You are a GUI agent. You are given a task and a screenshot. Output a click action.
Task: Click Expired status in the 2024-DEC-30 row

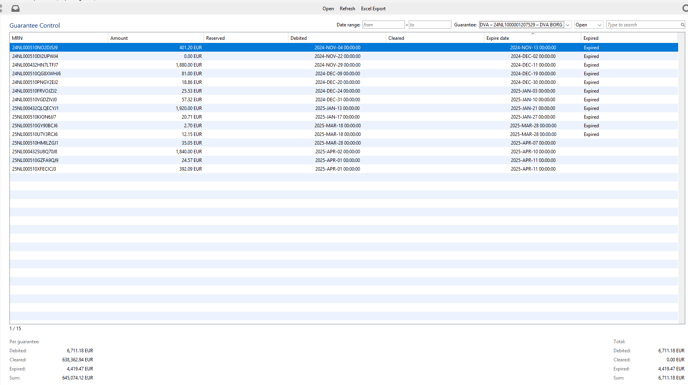coord(591,82)
